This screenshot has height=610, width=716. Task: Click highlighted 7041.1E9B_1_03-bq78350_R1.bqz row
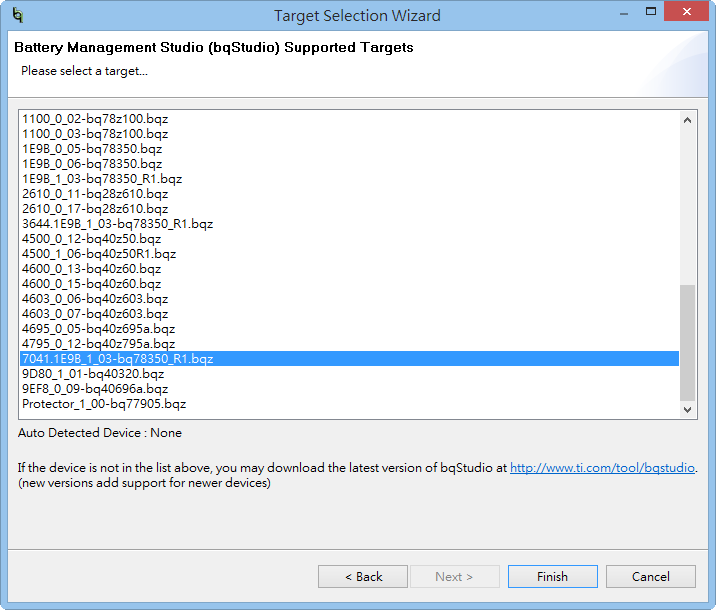pos(349,359)
